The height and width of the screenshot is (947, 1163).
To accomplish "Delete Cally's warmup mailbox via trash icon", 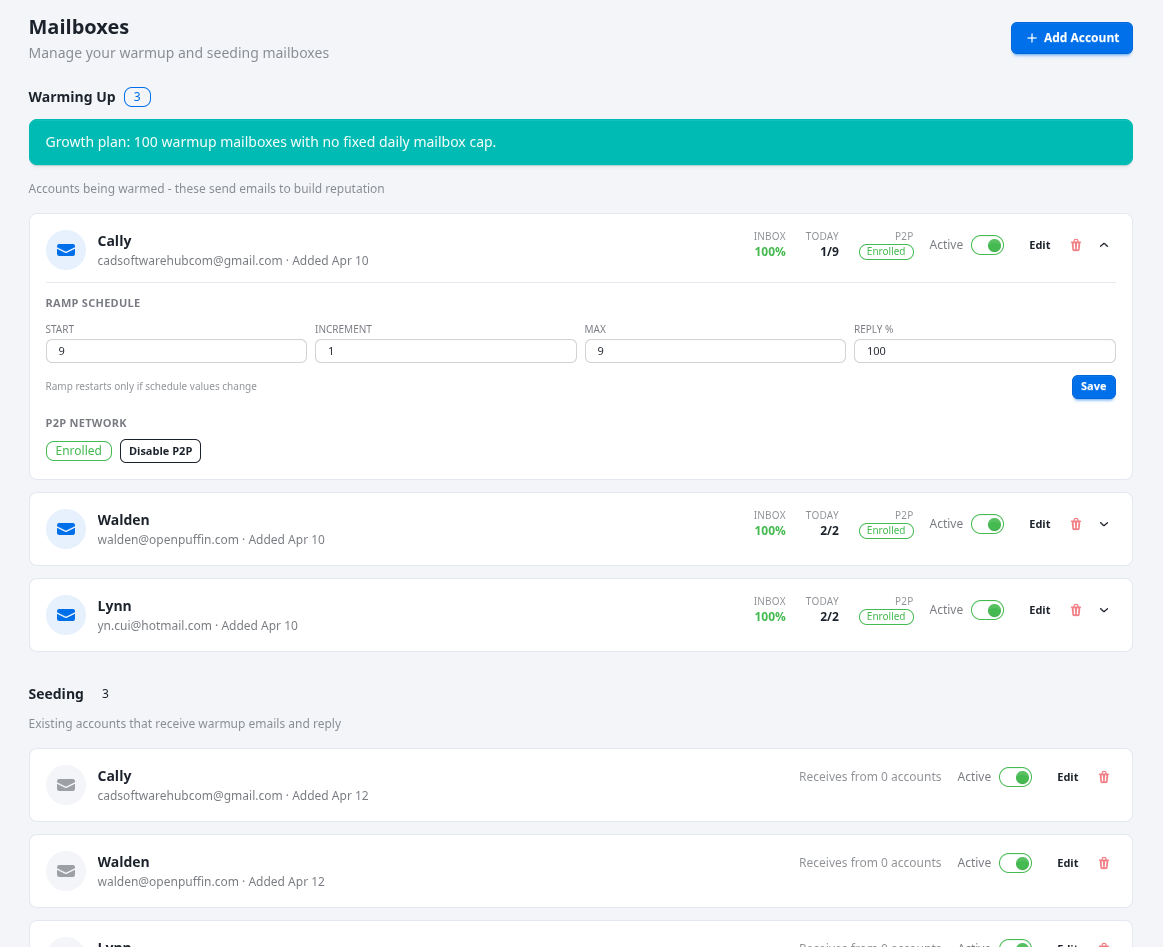I will (1075, 245).
